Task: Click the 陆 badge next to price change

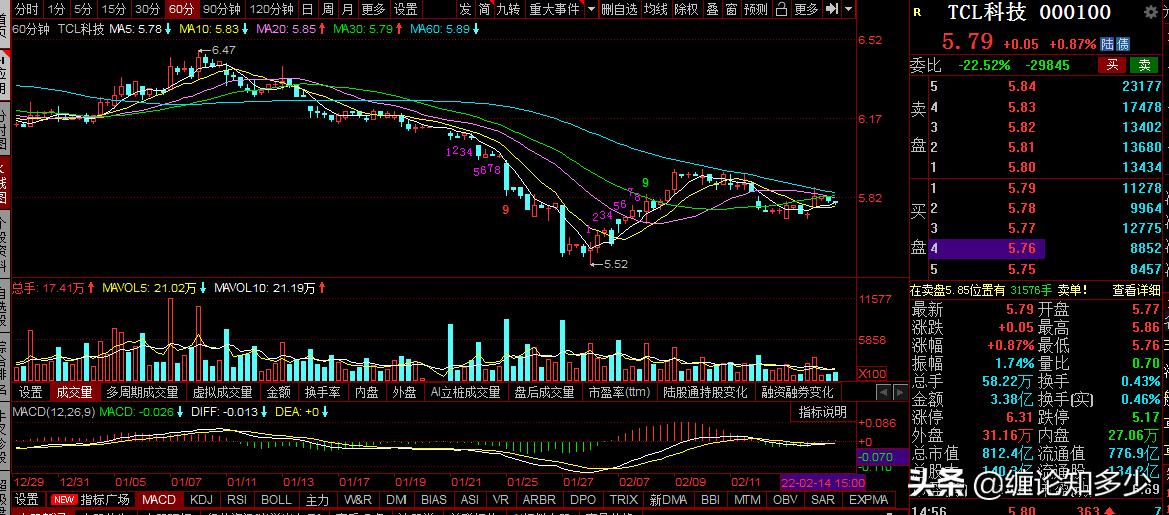Action: [1106, 44]
